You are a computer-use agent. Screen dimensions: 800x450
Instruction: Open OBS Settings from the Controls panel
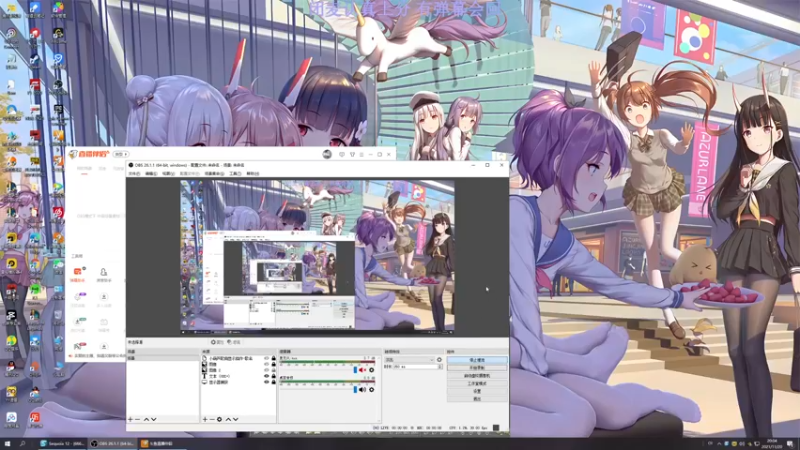click(x=477, y=391)
